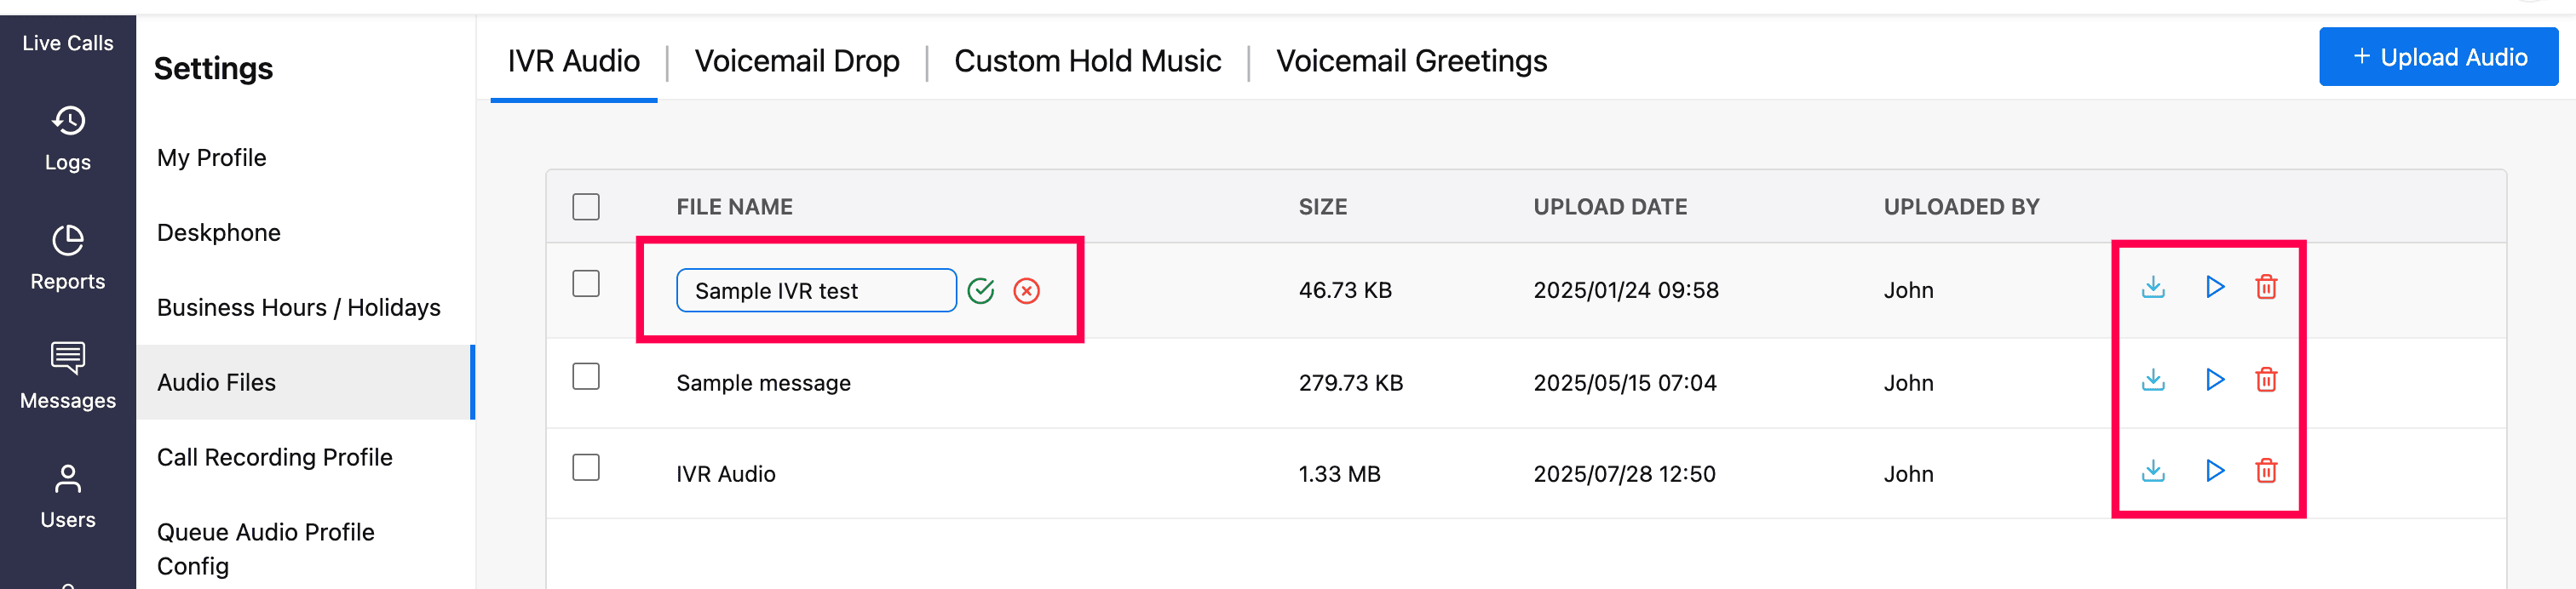Image resolution: width=2576 pixels, height=589 pixels.
Task: Open Reports from the left sidebar
Action: (x=68, y=258)
